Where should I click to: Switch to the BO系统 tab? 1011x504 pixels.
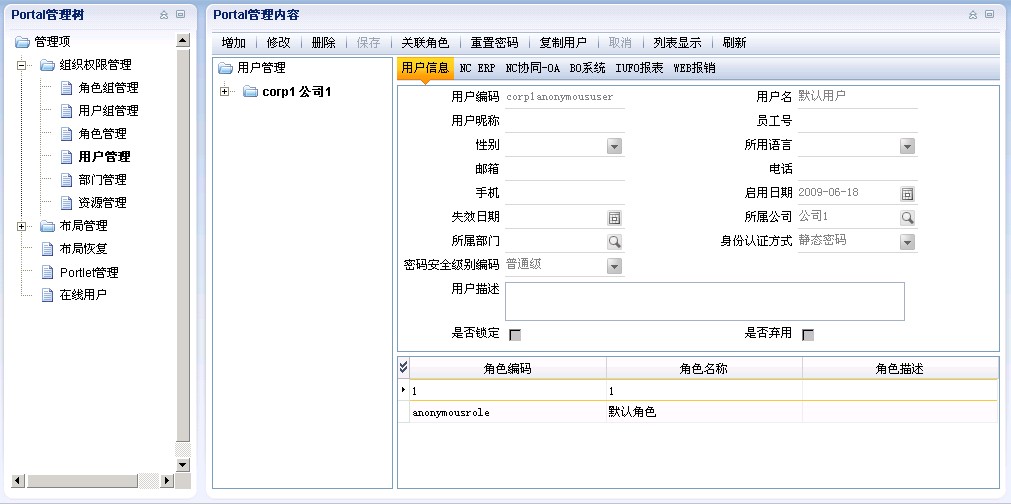(x=587, y=68)
